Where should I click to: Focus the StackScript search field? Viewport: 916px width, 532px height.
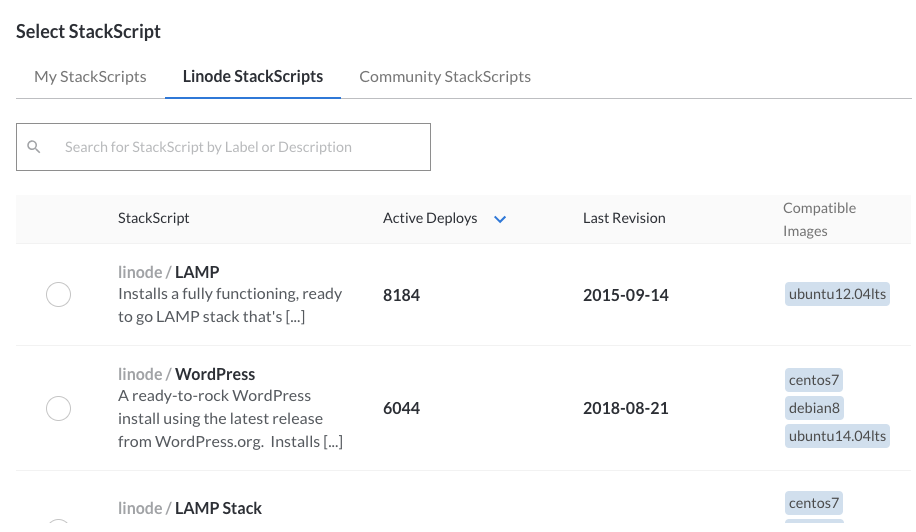240,147
